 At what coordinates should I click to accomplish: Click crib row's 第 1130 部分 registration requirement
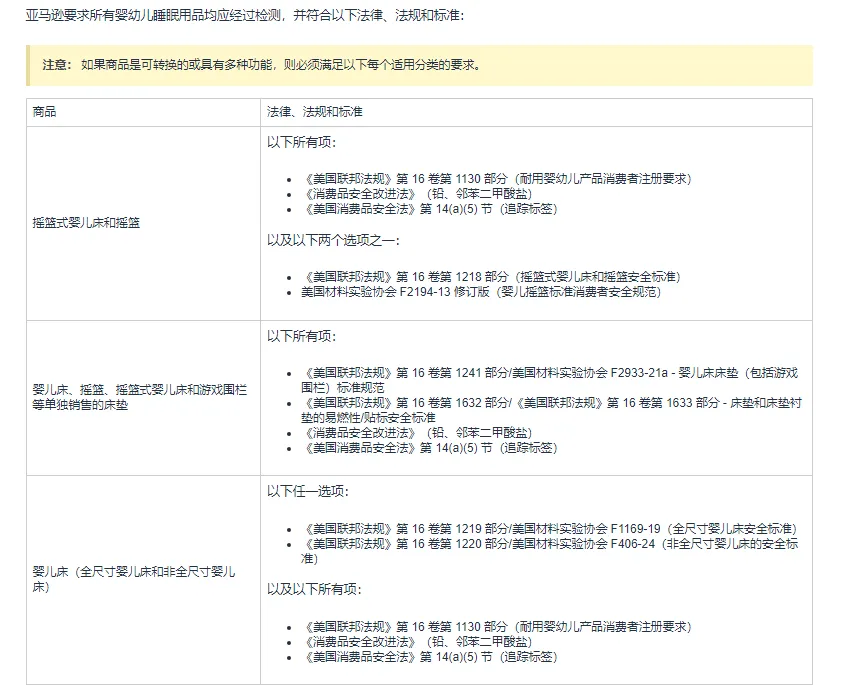496,627
